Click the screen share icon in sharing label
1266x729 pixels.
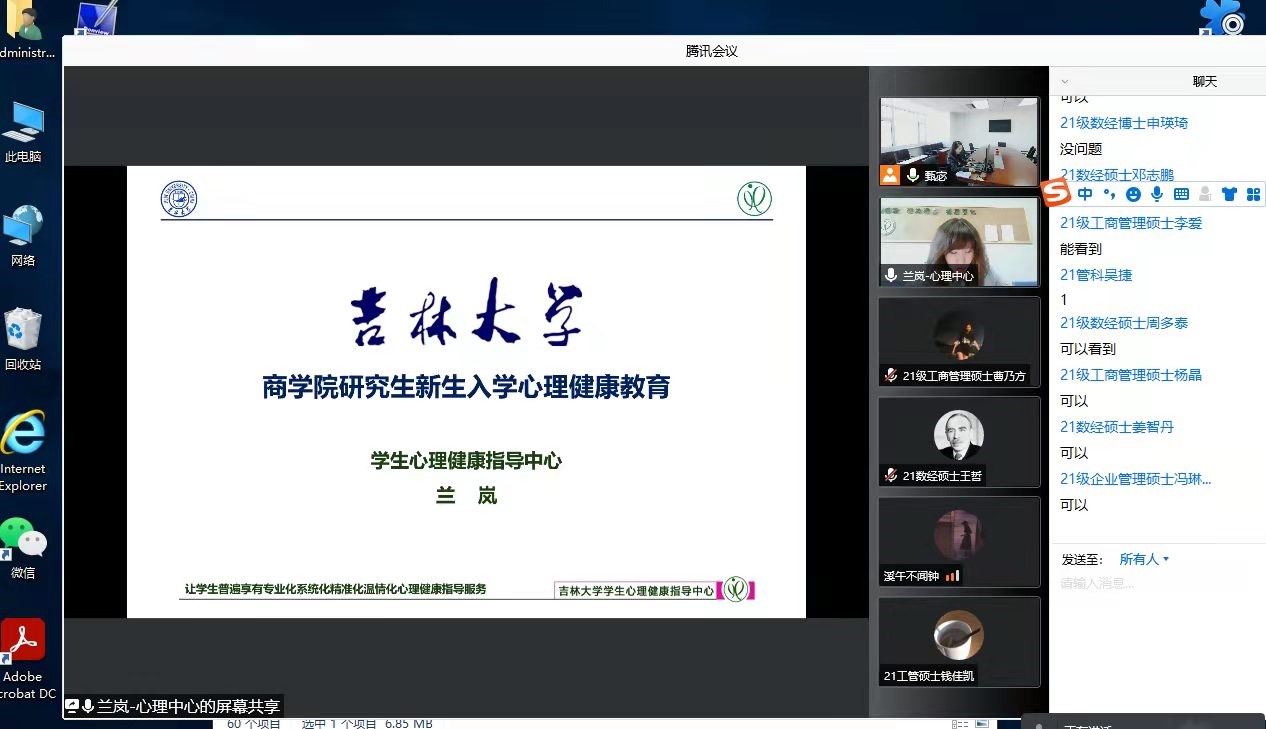[x=72, y=706]
